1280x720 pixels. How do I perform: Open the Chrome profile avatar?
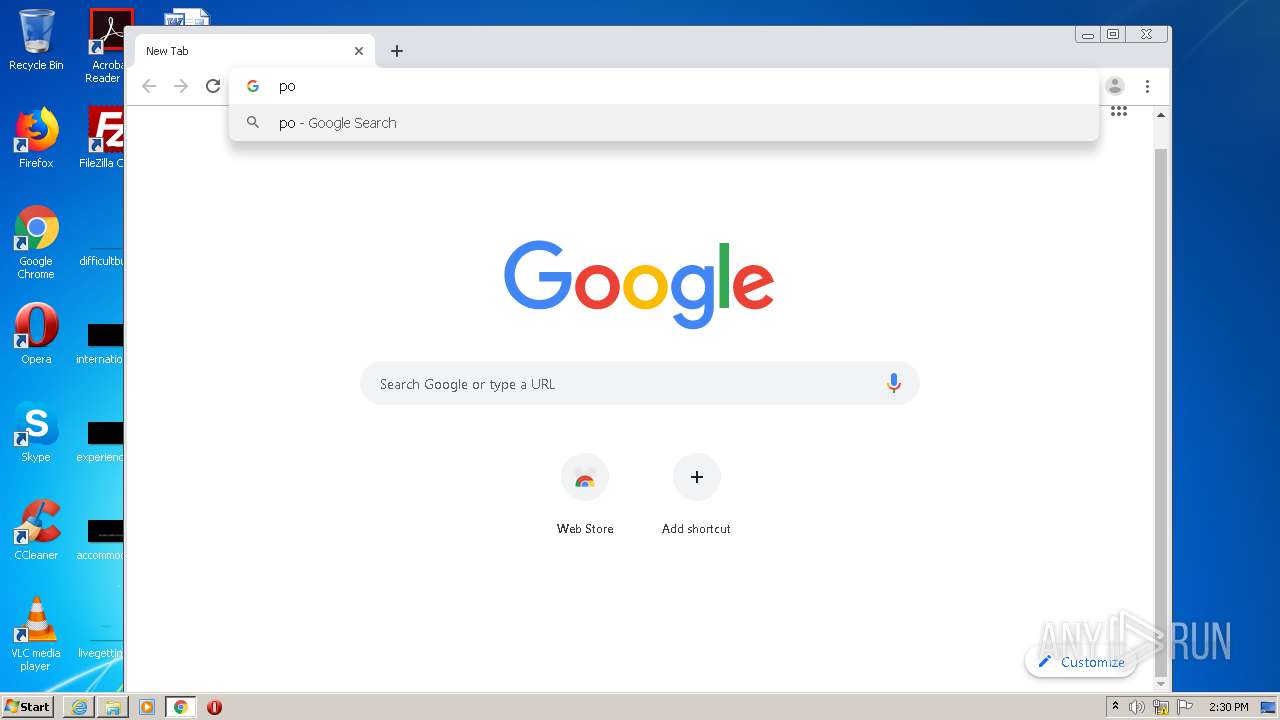[x=1115, y=86]
